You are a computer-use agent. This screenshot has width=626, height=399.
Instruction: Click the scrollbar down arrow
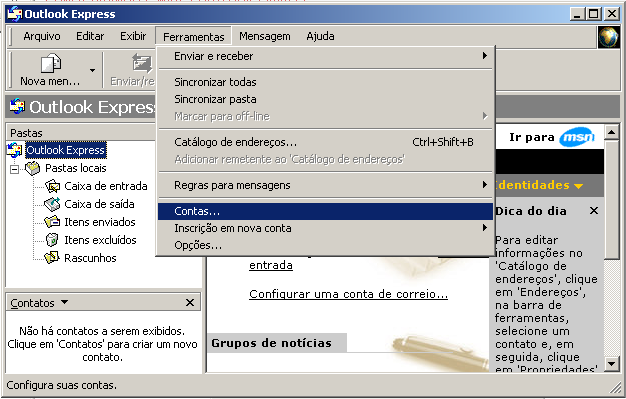pyautogui.click(x=612, y=363)
